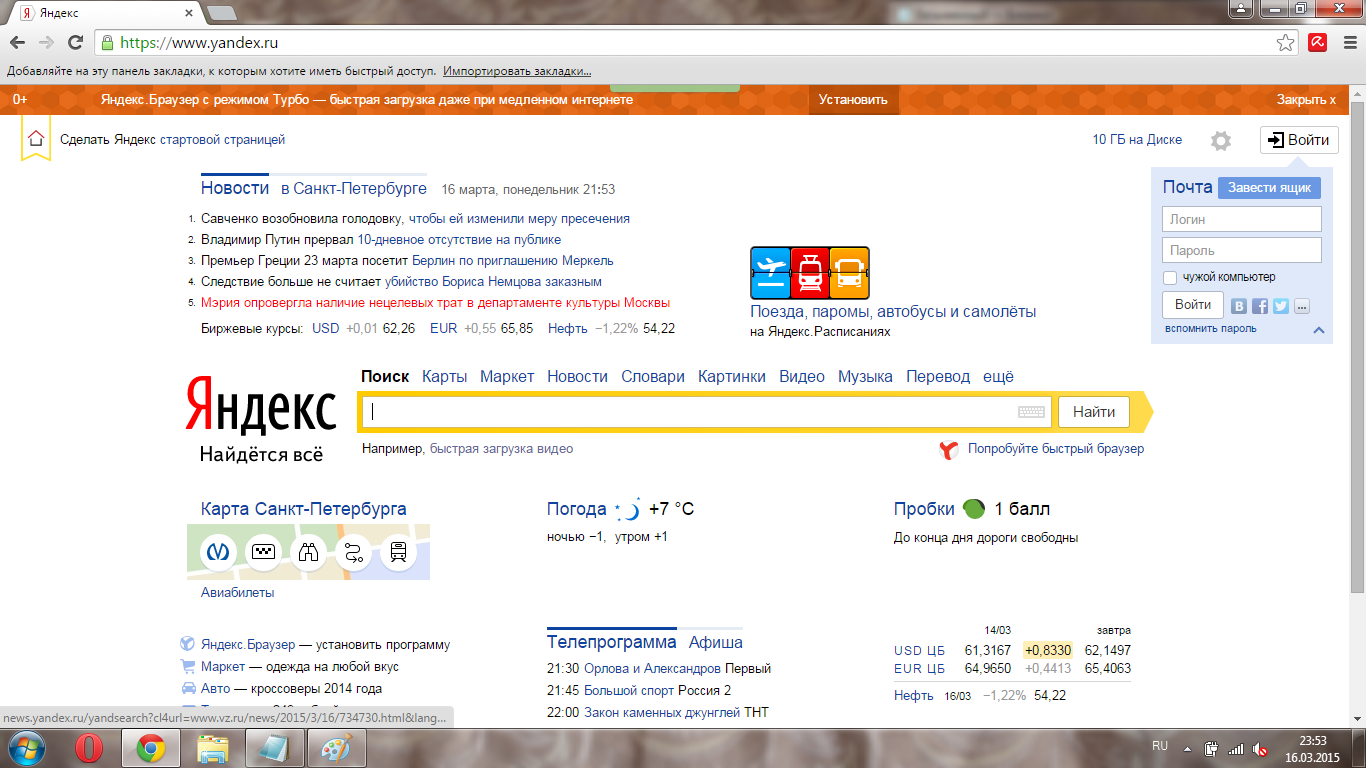This screenshot has height=768, width=1366.
Task: Open the Картинки tab
Action: pos(732,377)
